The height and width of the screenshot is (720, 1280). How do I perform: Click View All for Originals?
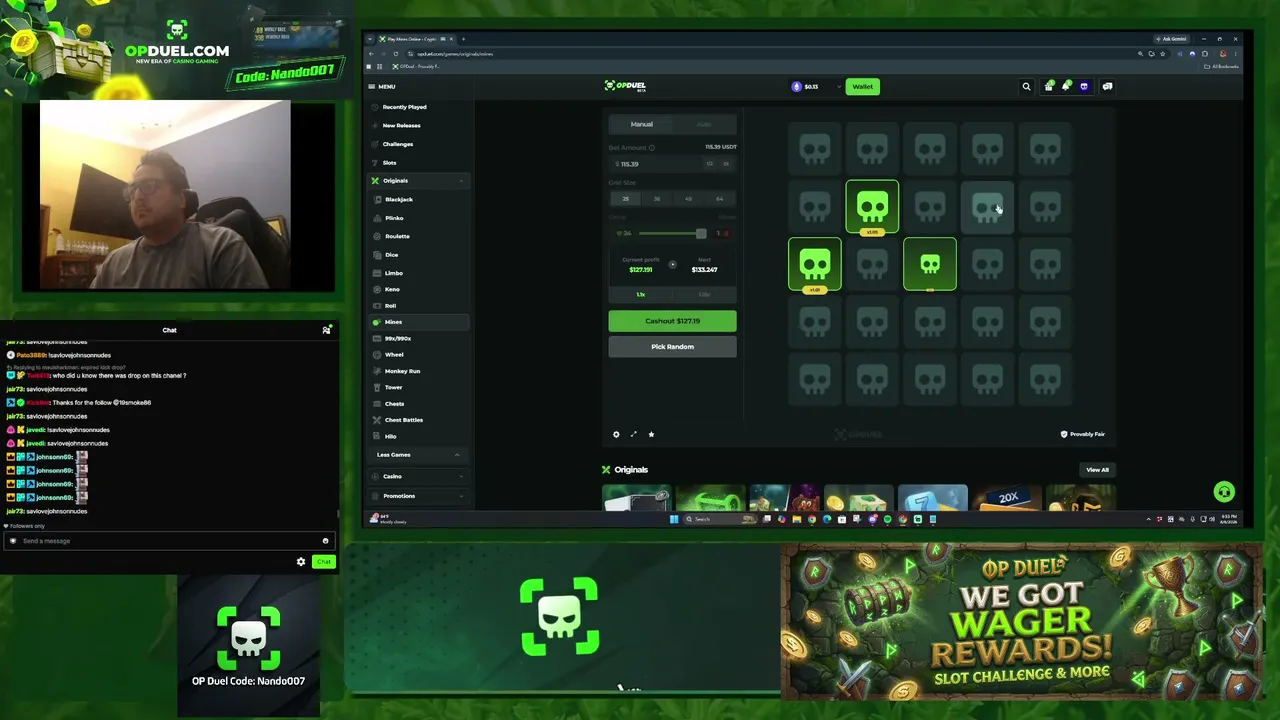[x=1097, y=470]
